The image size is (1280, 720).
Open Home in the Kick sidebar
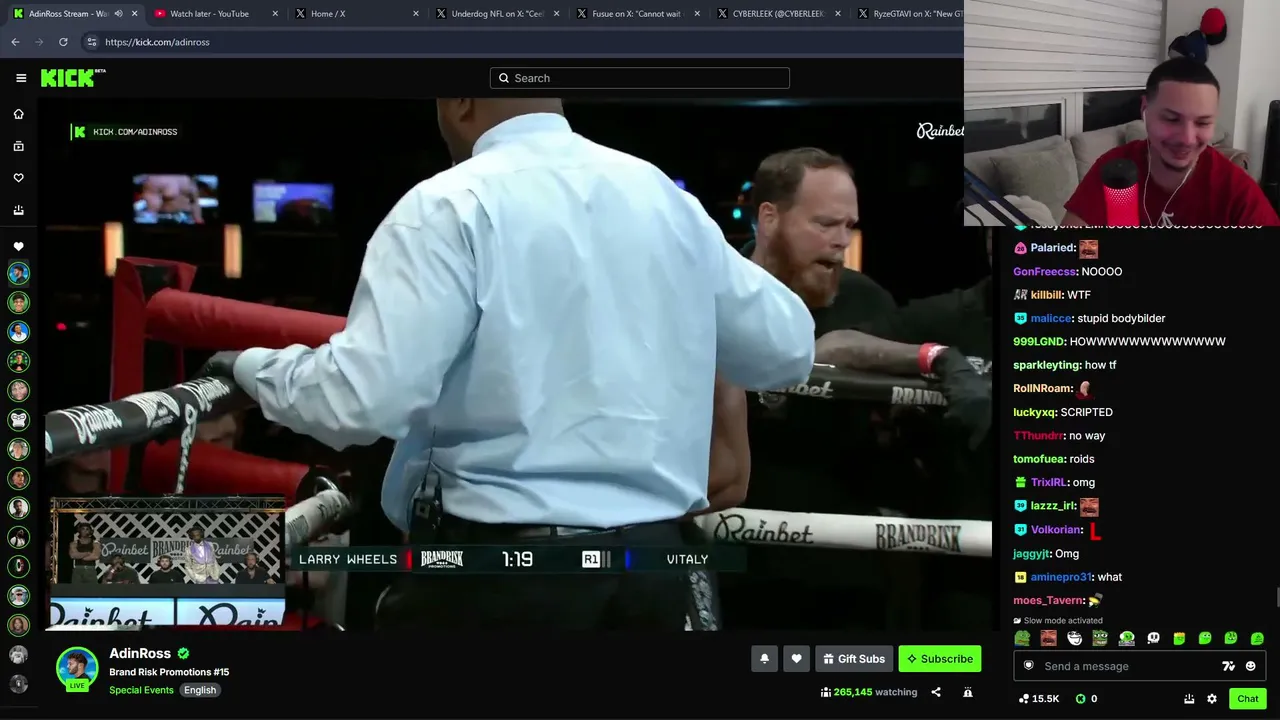18,114
